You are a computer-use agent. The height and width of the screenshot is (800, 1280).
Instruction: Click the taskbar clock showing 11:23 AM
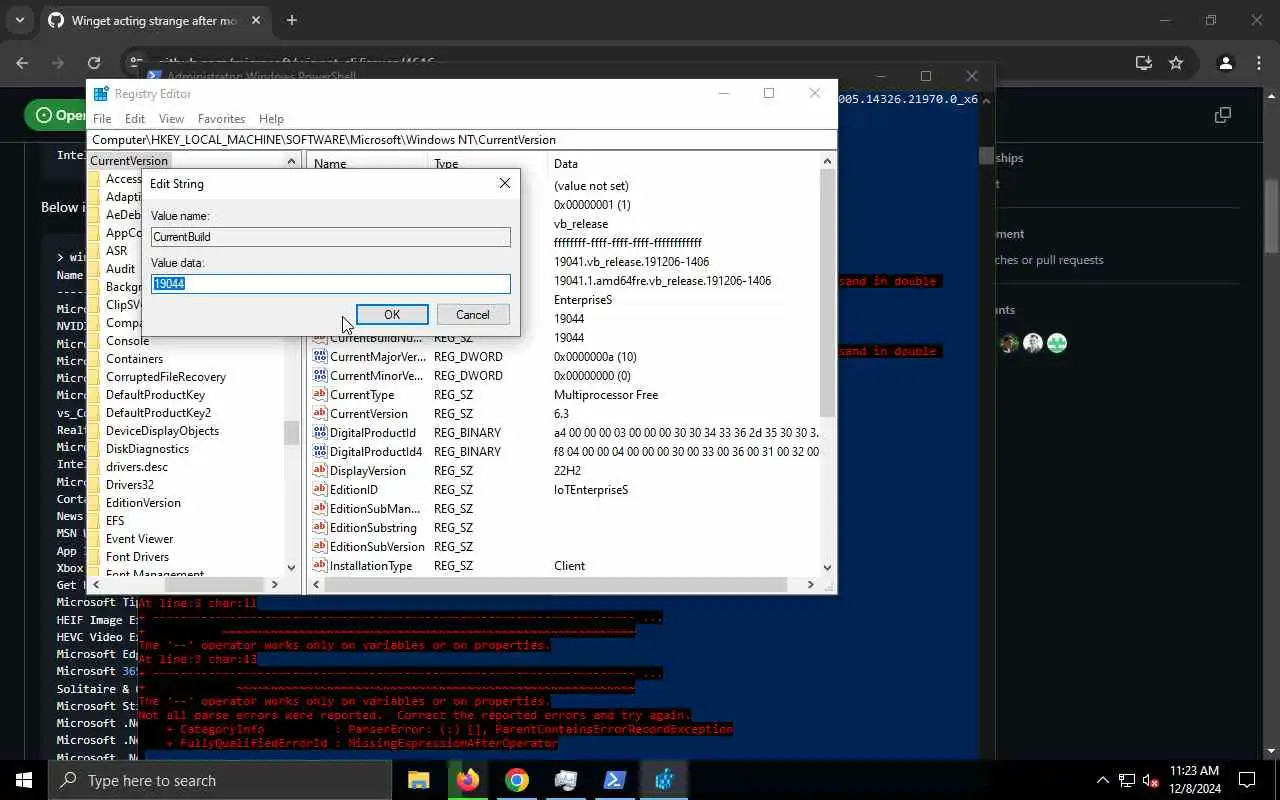pos(1194,780)
